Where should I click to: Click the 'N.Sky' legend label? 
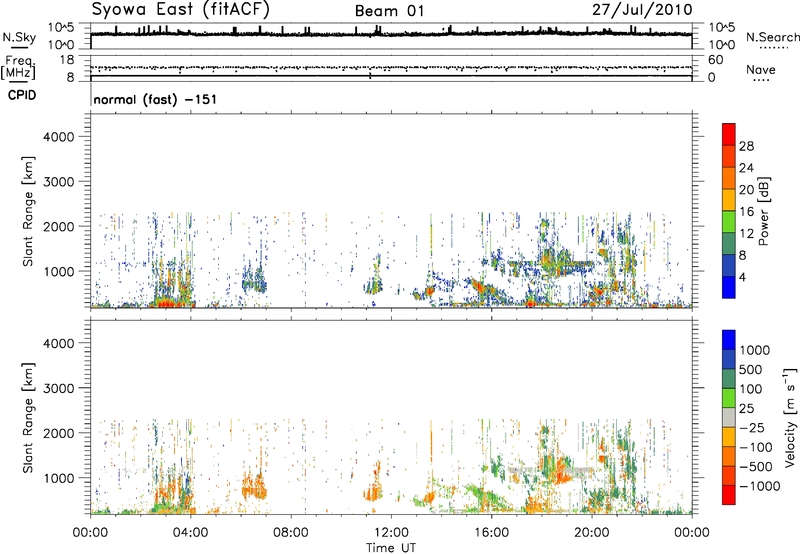click(x=19, y=38)
